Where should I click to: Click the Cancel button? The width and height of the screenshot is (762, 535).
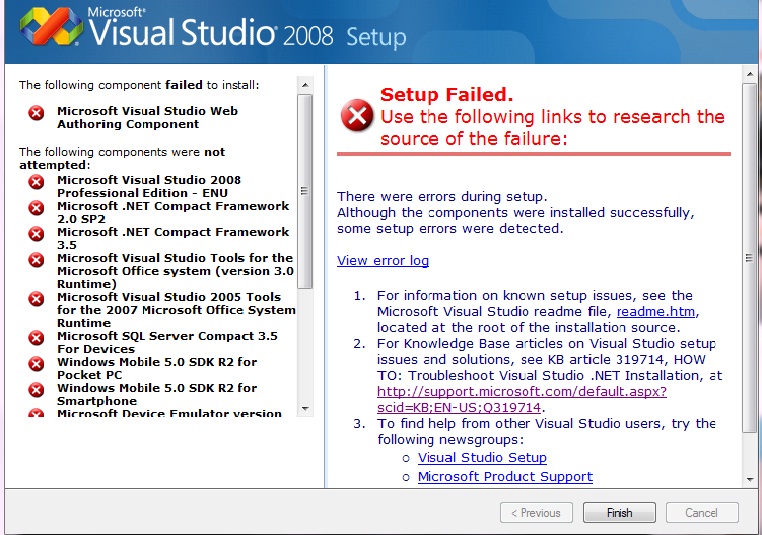tap(702, 513)
